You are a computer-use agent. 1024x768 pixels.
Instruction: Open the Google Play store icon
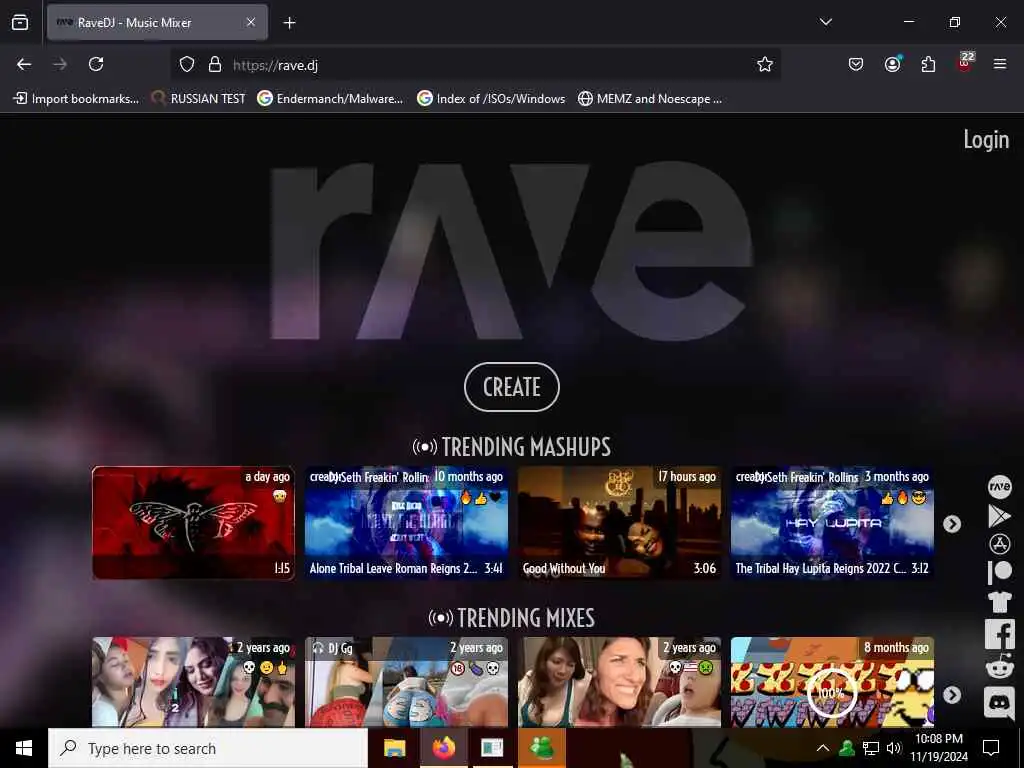tap(999, 516)
